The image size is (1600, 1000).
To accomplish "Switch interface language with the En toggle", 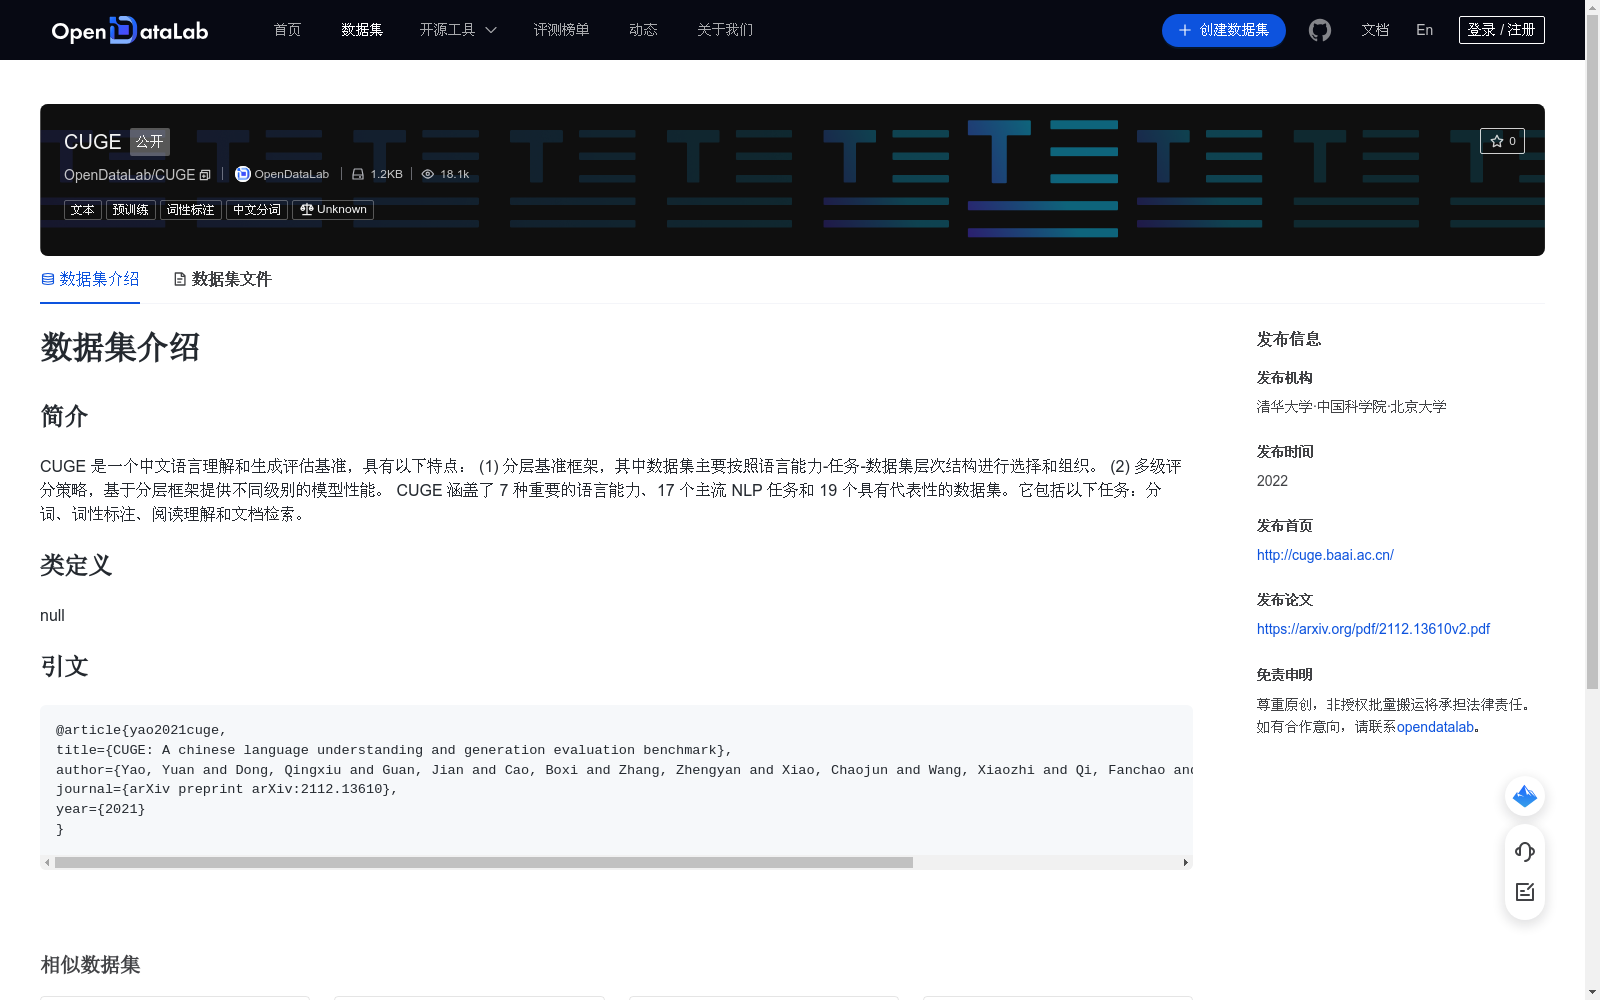I will point(1423,30).
